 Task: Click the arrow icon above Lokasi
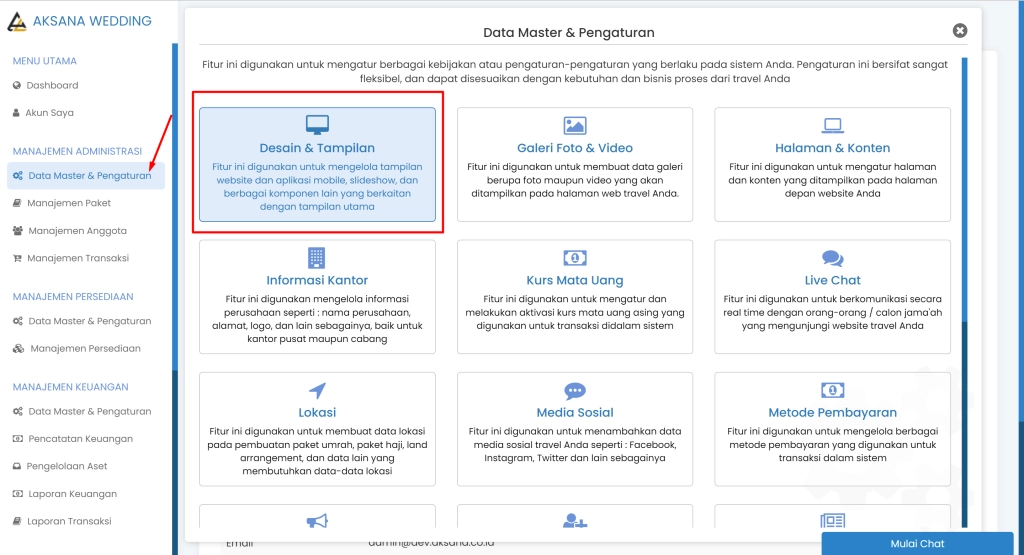tap(317, 390)
